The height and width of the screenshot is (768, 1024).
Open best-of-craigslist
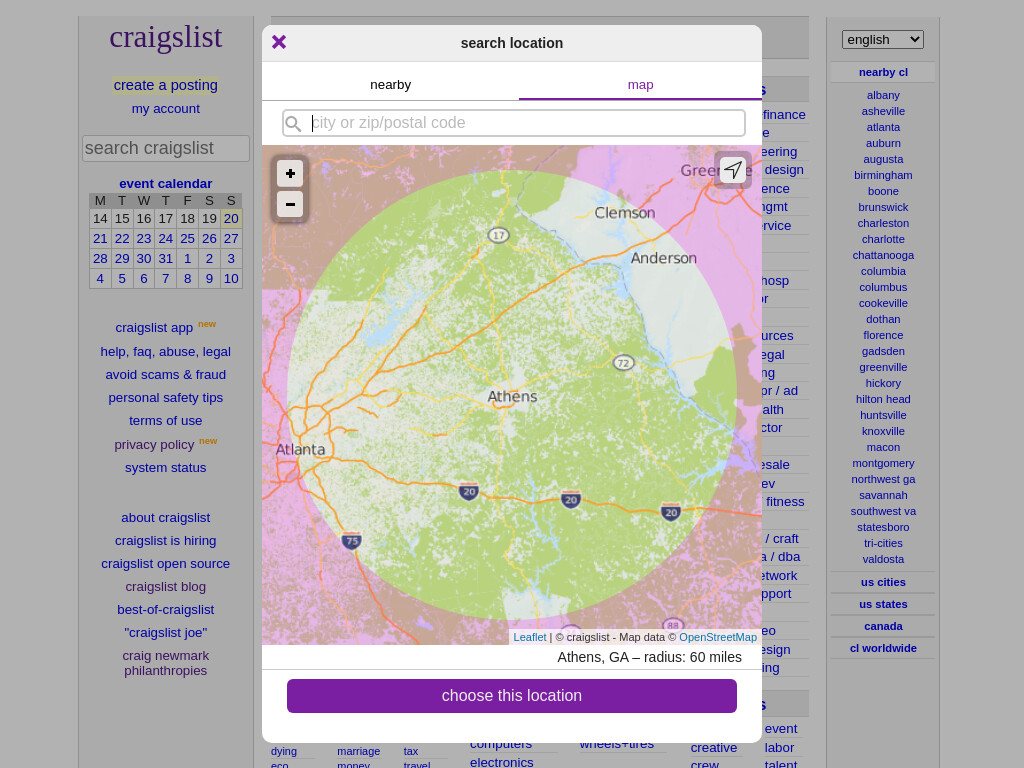click(x=166, y=609)
